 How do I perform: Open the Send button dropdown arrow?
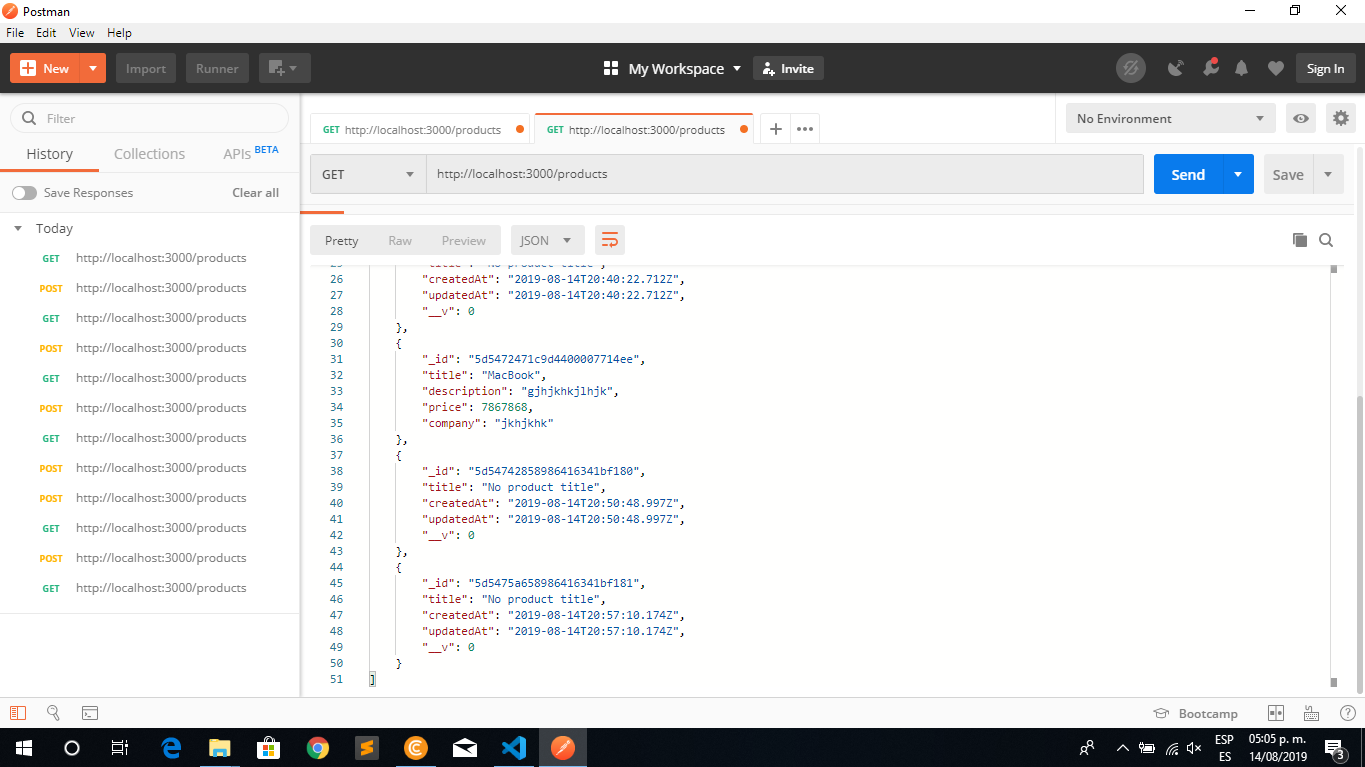(x=1238, y=174)
